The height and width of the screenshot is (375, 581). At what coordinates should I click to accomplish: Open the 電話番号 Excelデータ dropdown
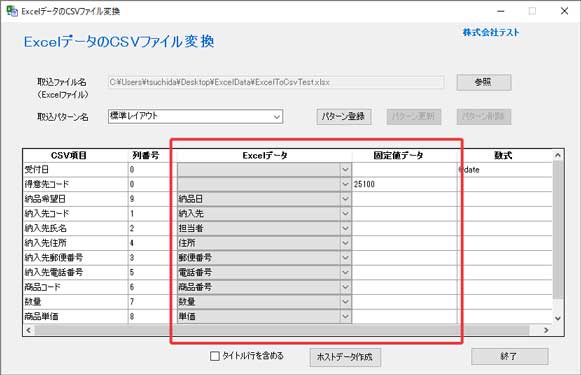pos(345,272)
